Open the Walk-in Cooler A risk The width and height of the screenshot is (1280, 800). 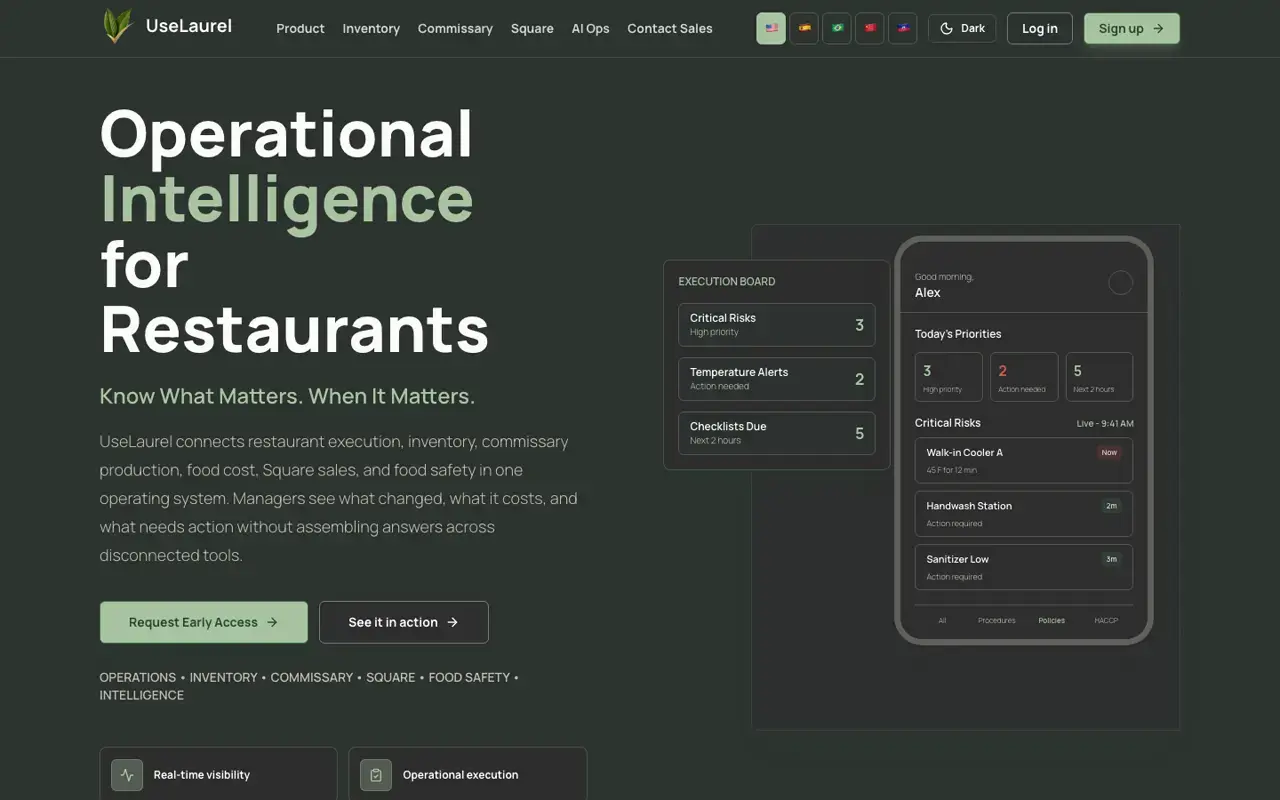pyautogui.click(x=1024, y=460)
